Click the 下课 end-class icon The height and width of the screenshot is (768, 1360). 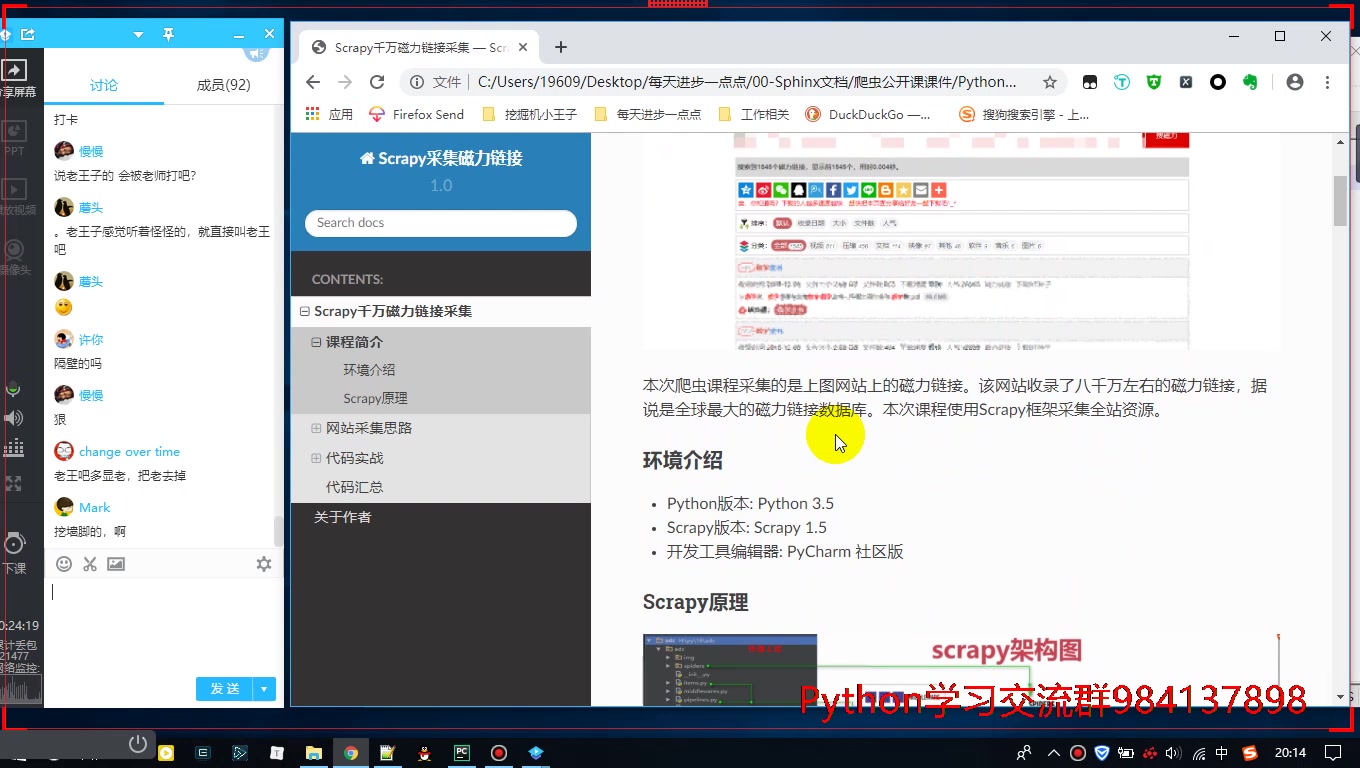14,545
